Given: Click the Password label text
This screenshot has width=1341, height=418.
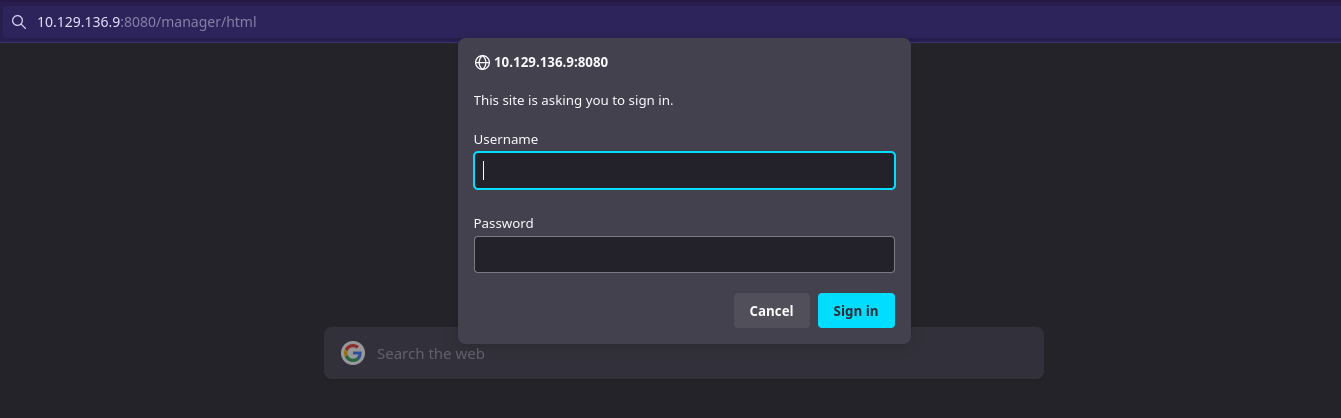Looking at the screenshot, I should point(503,224).
